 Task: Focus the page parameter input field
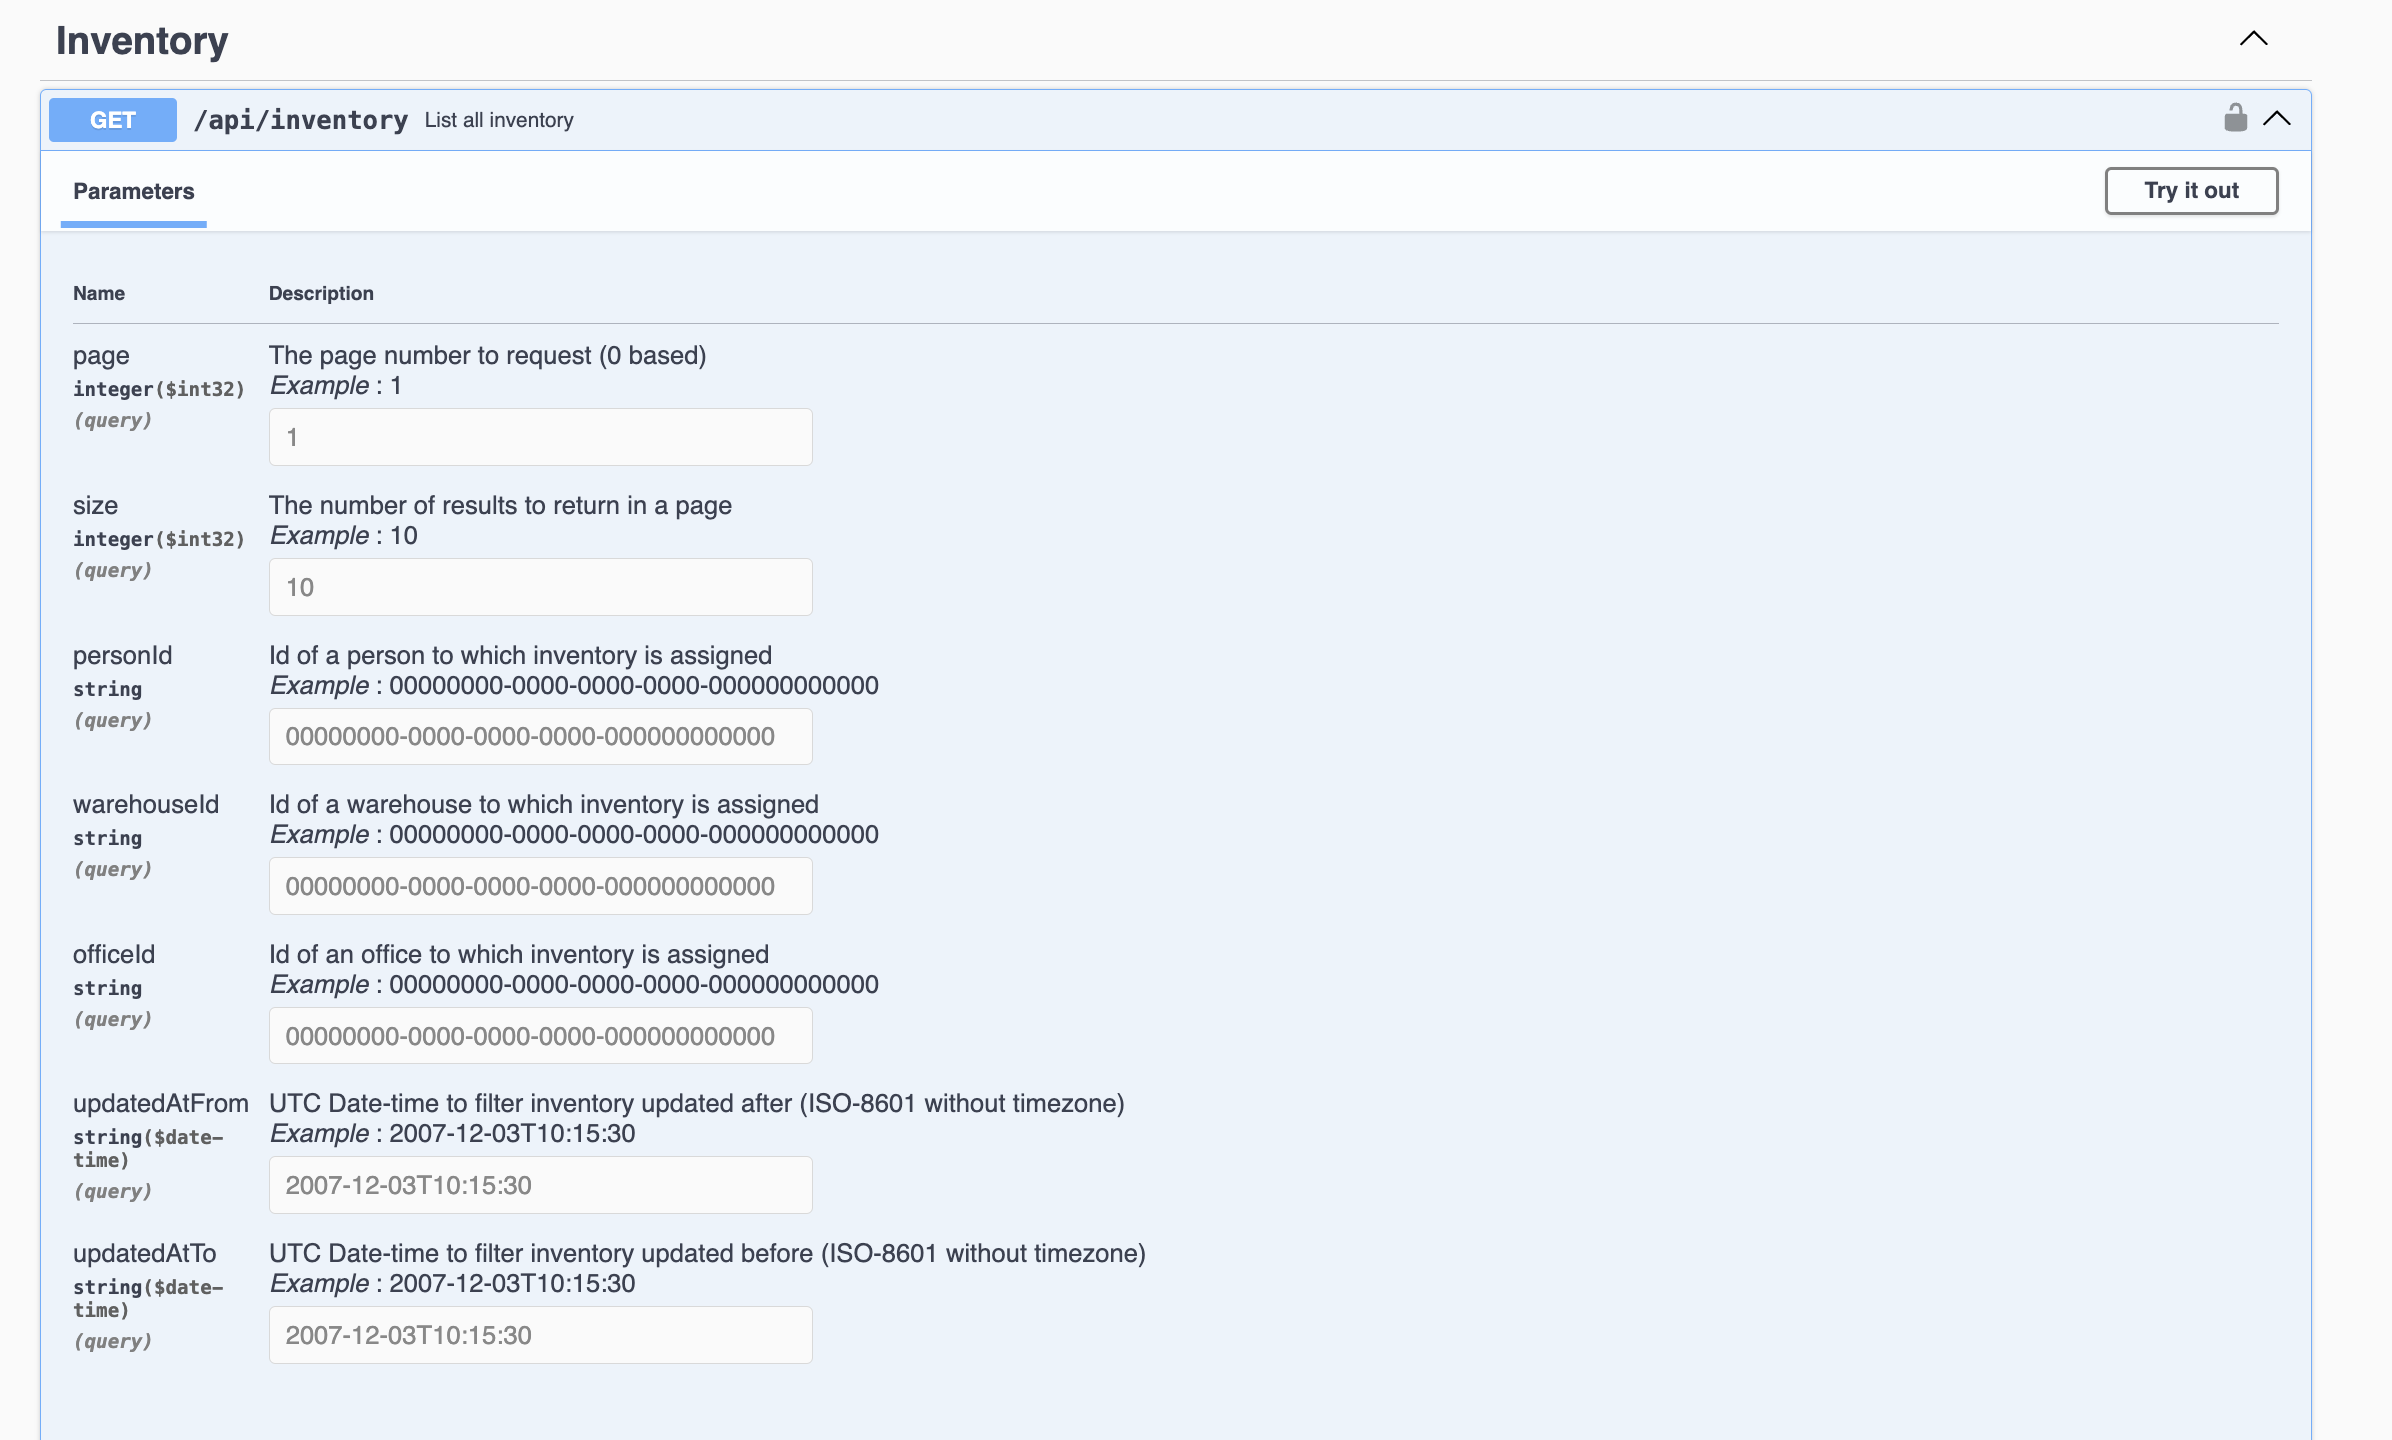click(540, 437)
